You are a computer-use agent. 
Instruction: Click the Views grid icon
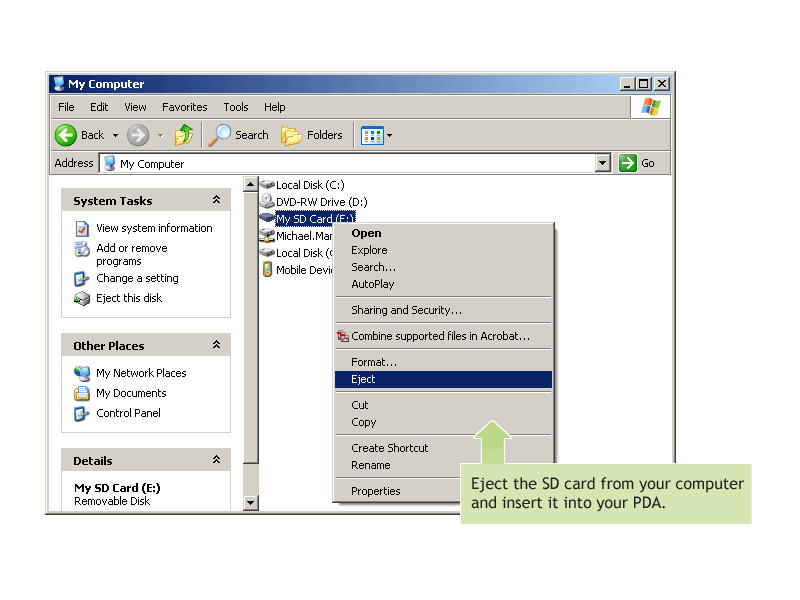(372, 136)
